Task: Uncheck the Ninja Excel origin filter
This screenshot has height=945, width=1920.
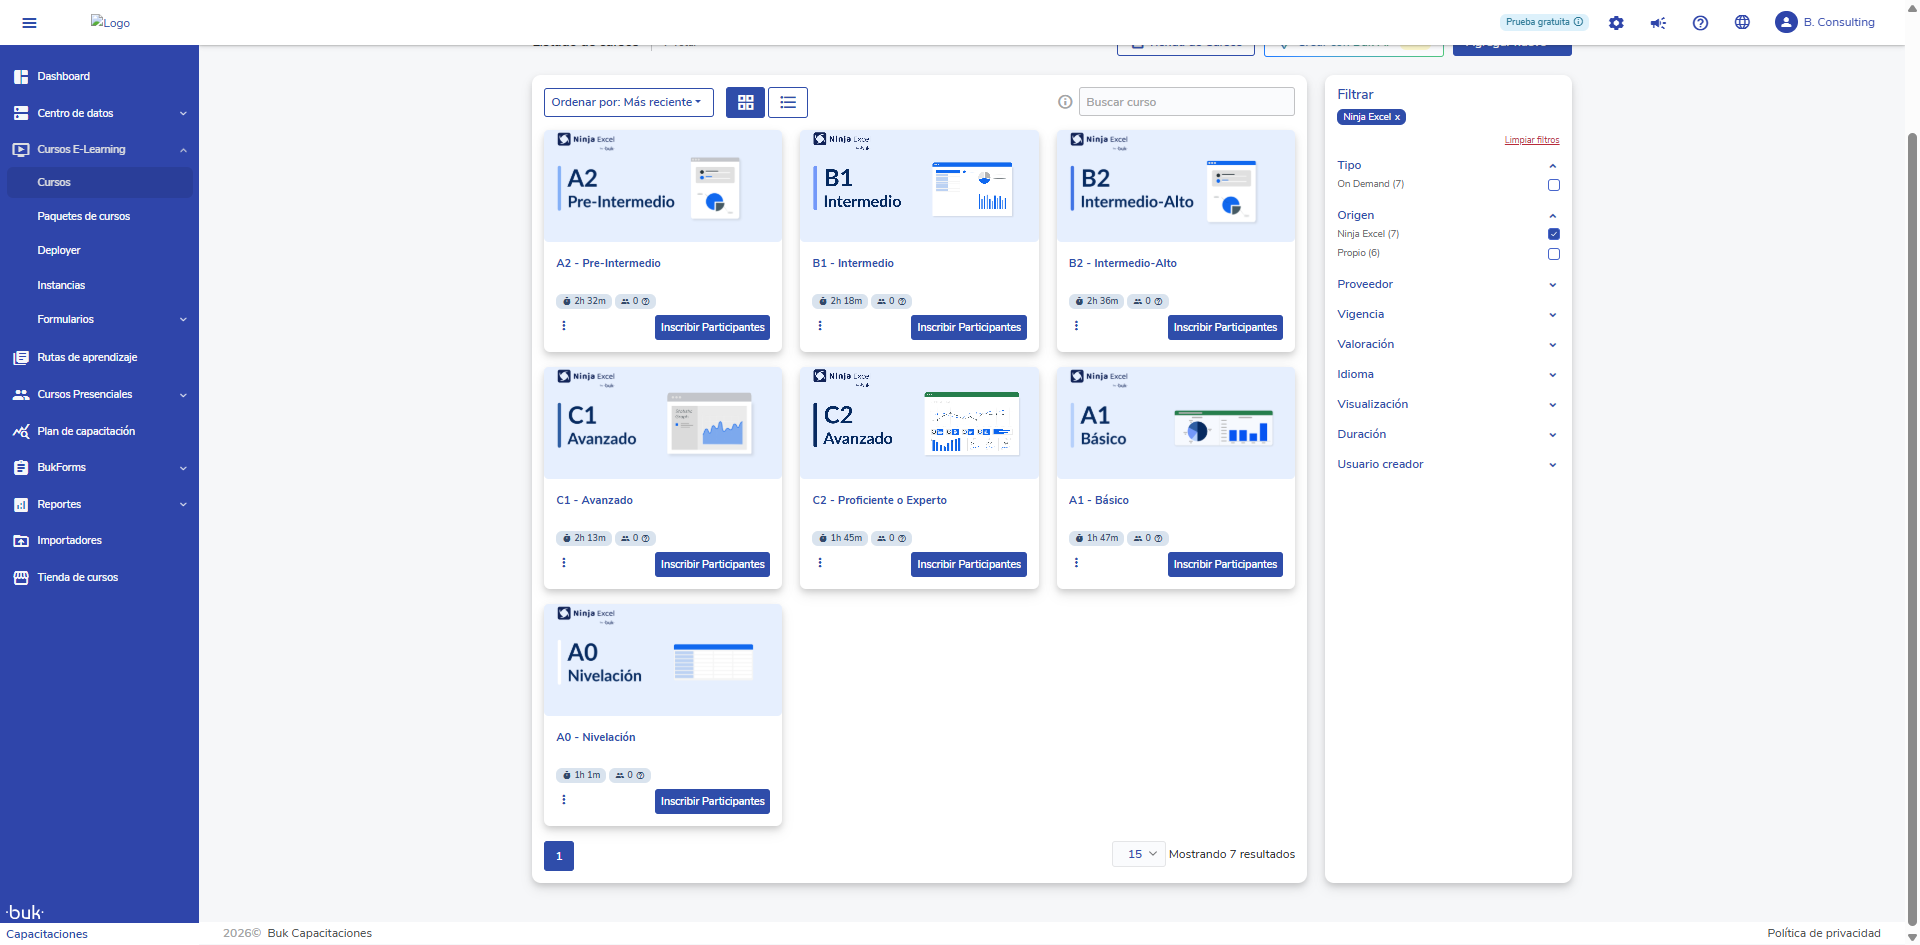Action: pos(1553,234)
